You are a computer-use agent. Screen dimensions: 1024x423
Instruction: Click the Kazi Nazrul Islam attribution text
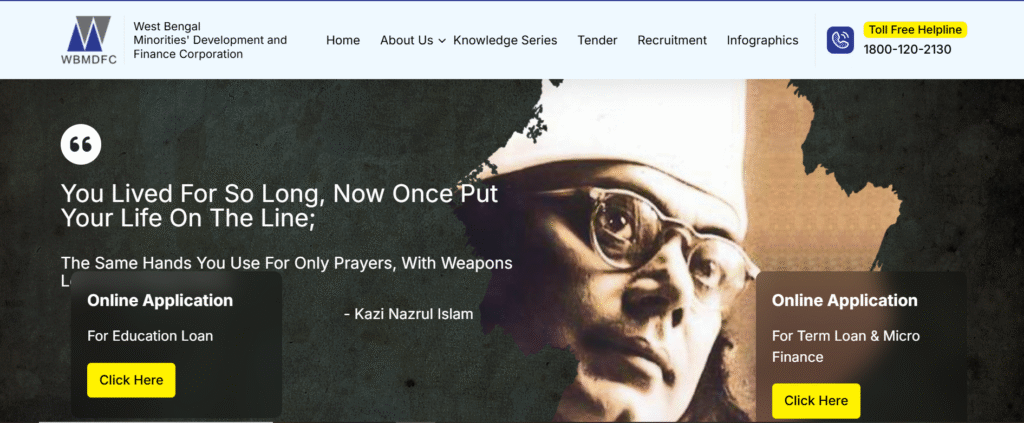click(x=408, y=314)
